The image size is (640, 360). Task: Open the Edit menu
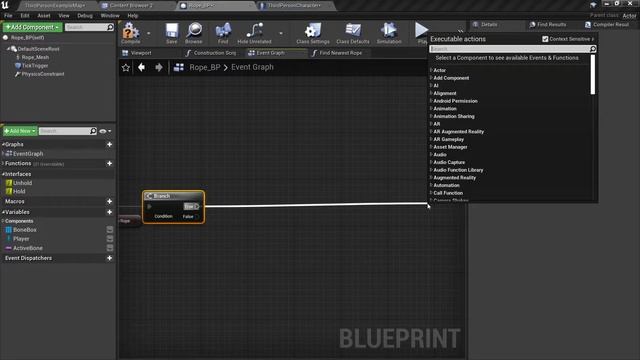(x=25, y=16)
